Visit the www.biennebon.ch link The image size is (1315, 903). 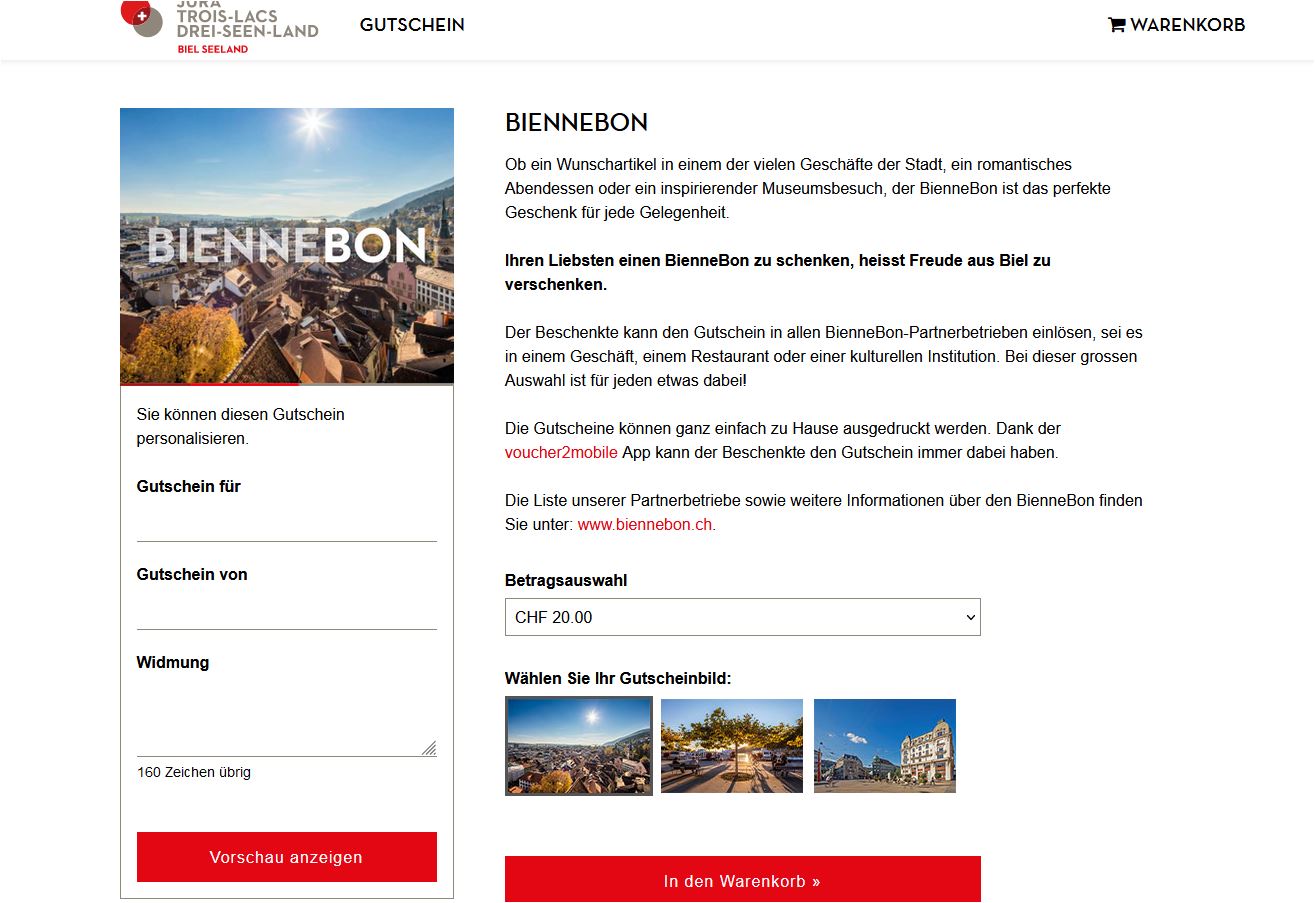point(645,524)
